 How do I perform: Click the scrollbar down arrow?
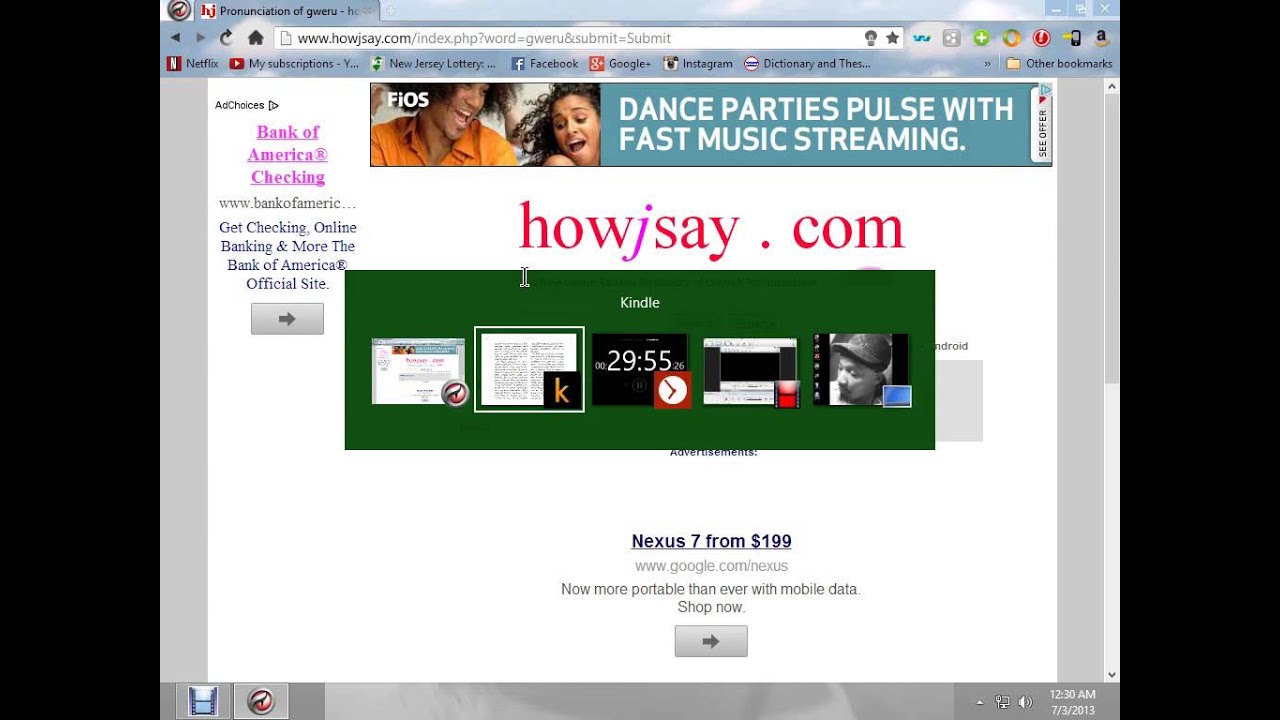[1111, 674]
